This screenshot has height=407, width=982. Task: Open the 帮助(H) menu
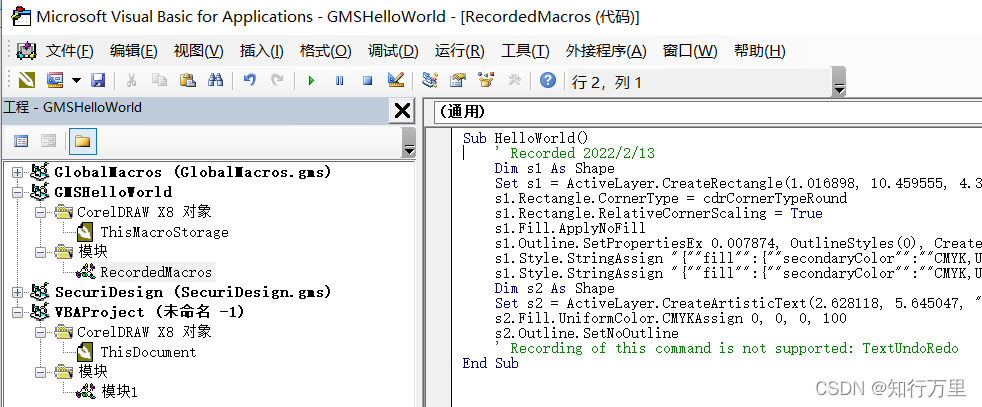tap(760, 51)
